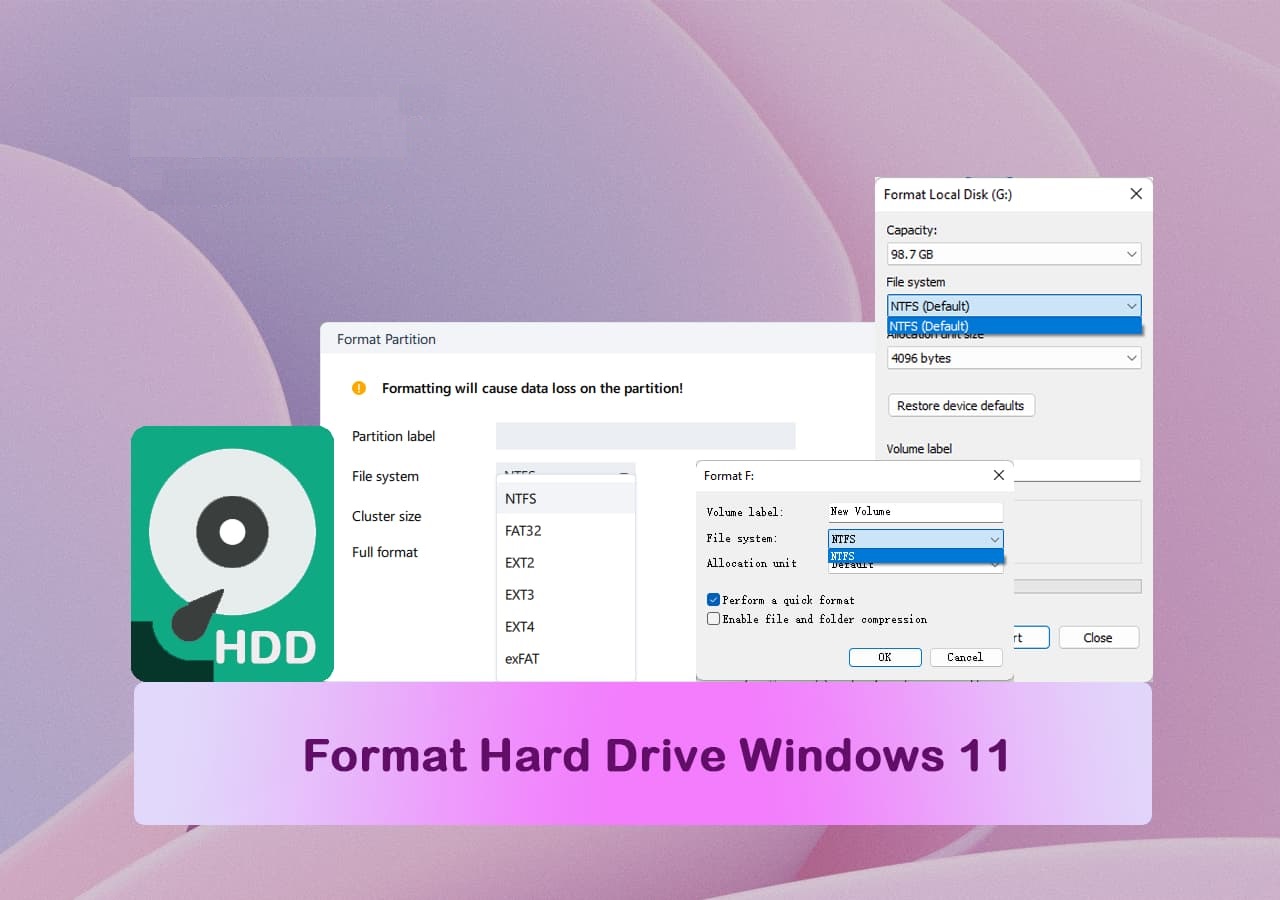Image resolution: width=1280 pixels, height=900 pixels.
Task: Click Cancel in the Format F: dialog
Action: (x=965, y=657)
